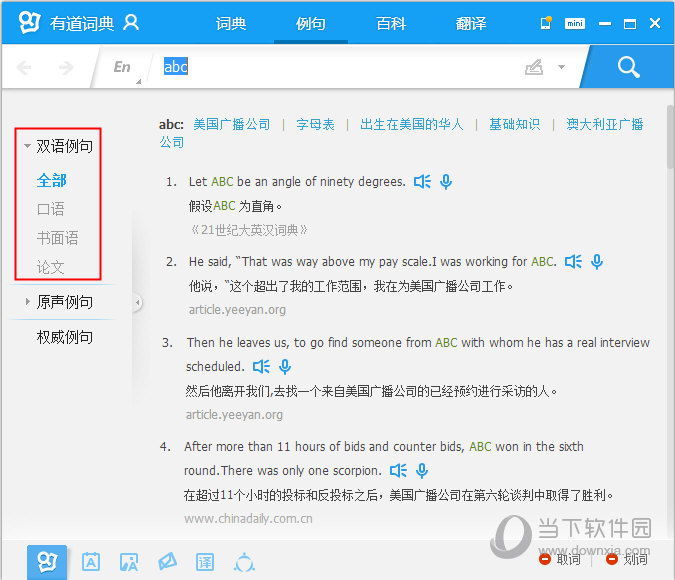Select the dictionary home icon in bottom toolbar
This screenshot has height=580, width=675.
point(47,562)
